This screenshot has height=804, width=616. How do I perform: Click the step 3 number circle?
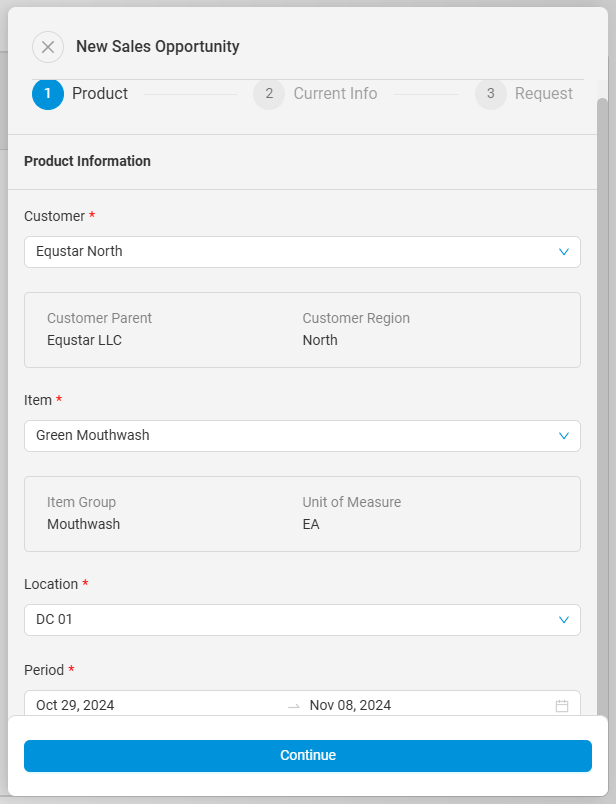490,94
